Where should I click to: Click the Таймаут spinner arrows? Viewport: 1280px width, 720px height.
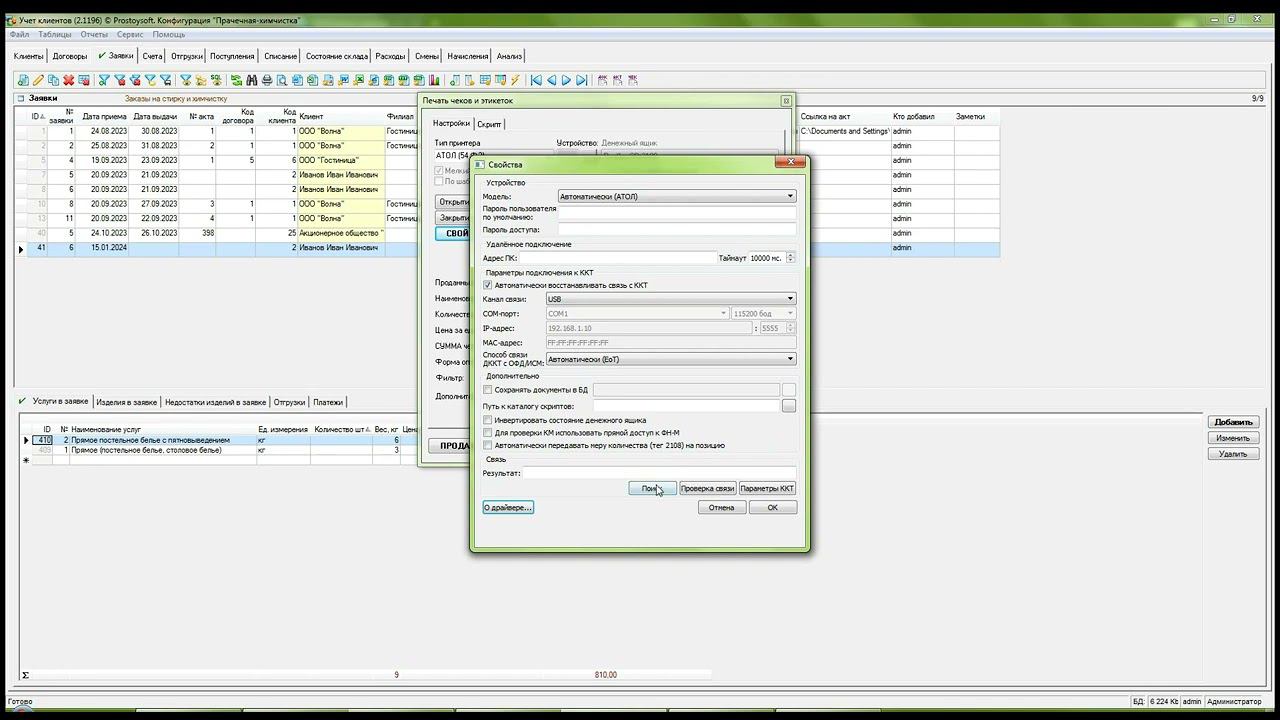(x=790, y=258)
